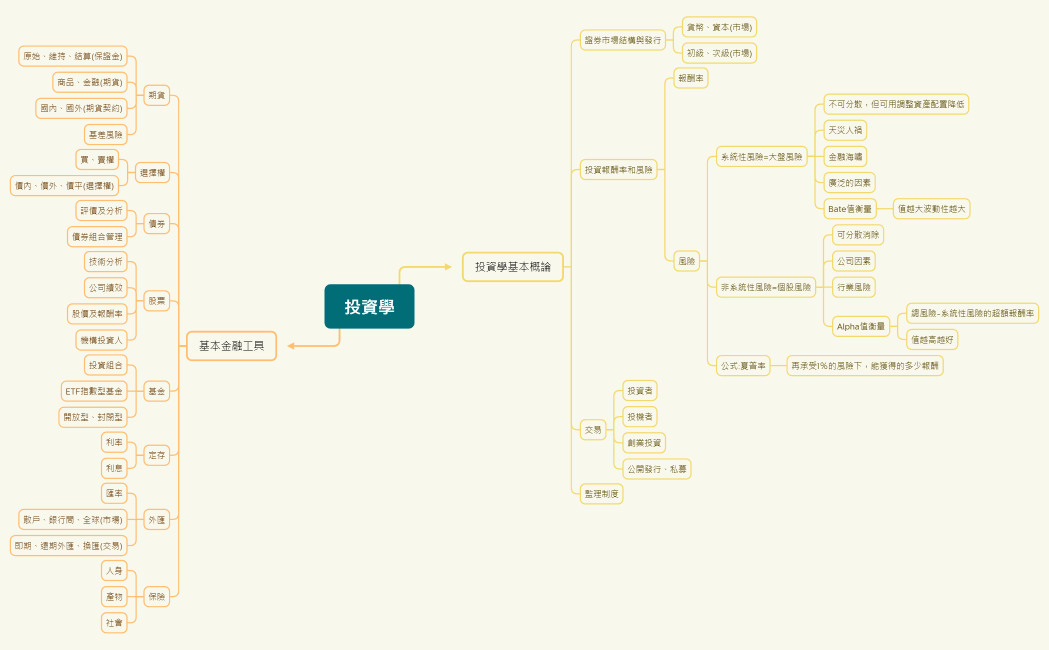Select the ETF指數型基金 node
Viewport: 1049px width, 650px height.
click(x=94, y=391)
